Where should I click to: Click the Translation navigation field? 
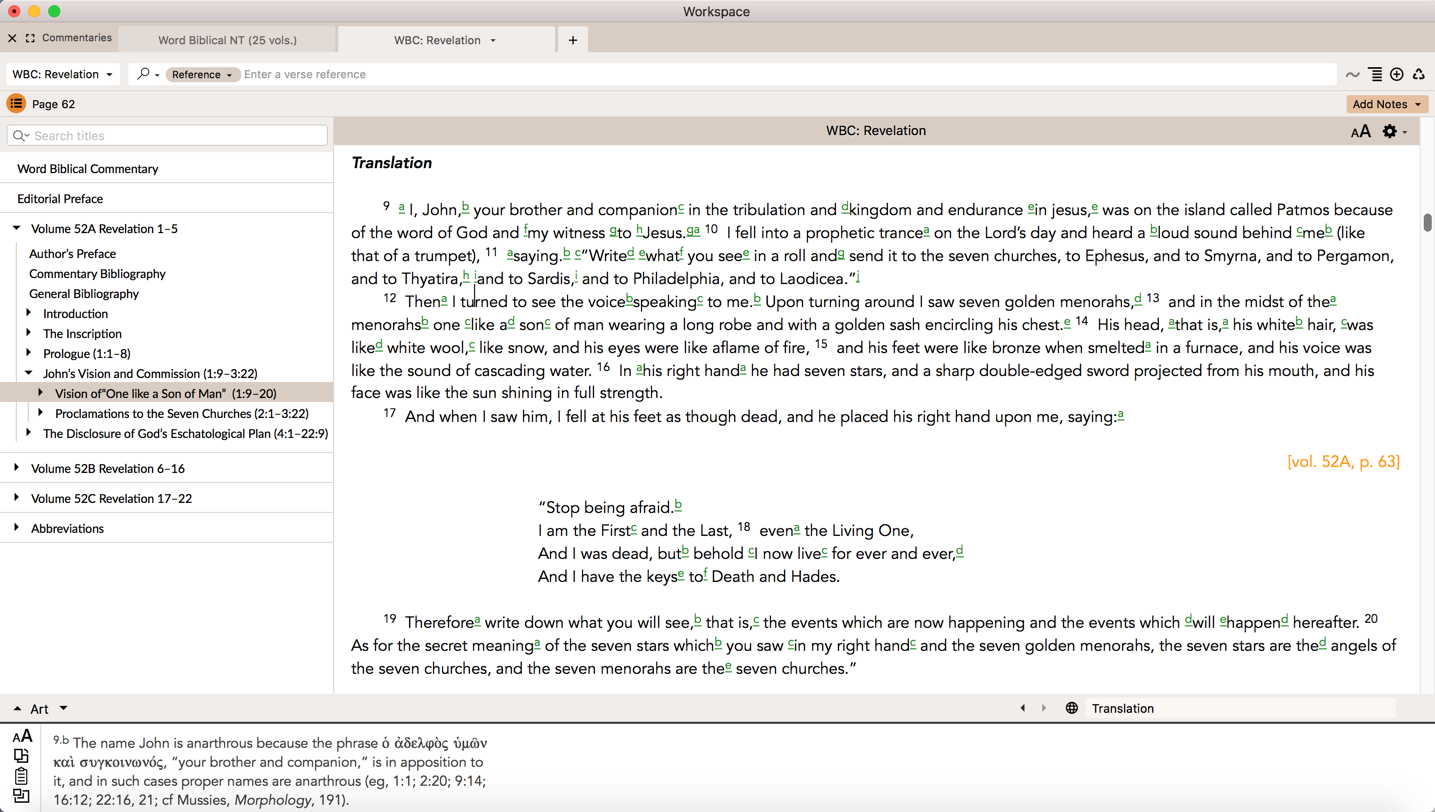1241,709
